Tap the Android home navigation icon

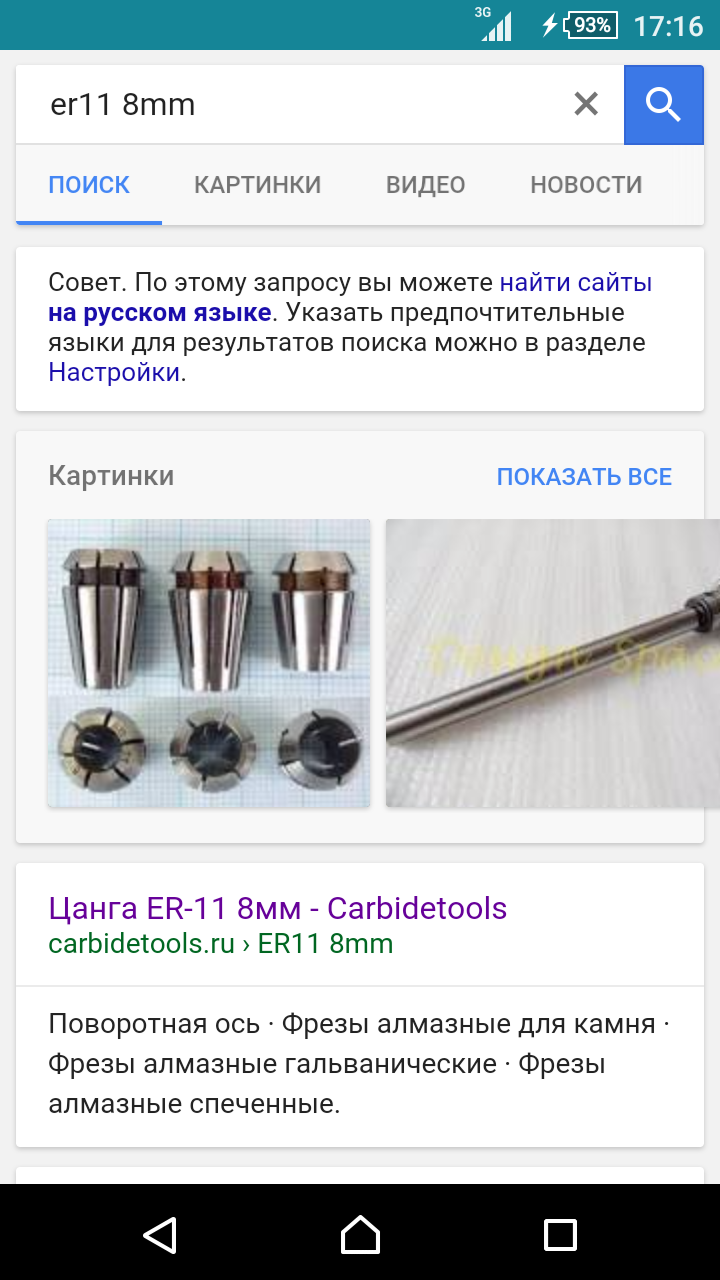point(360,1234)
